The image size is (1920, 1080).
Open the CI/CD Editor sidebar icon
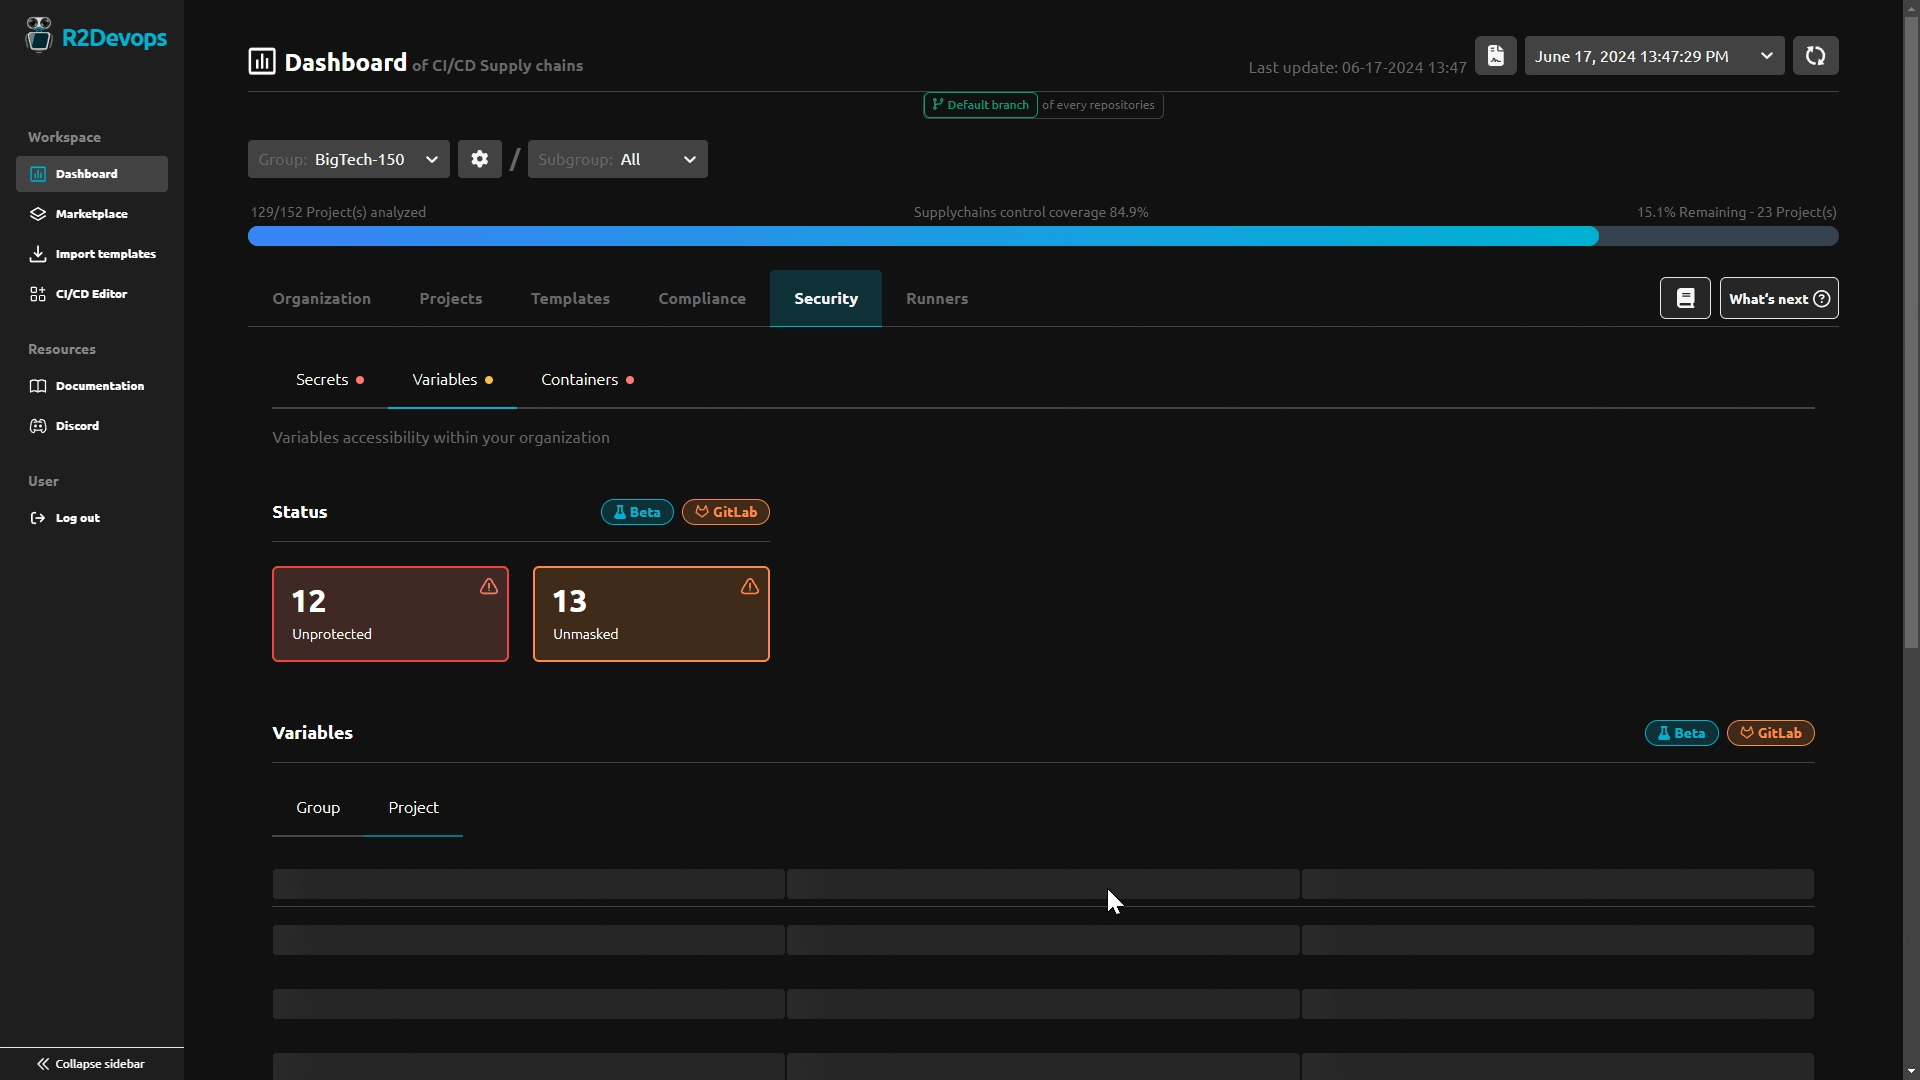(37, 293)
